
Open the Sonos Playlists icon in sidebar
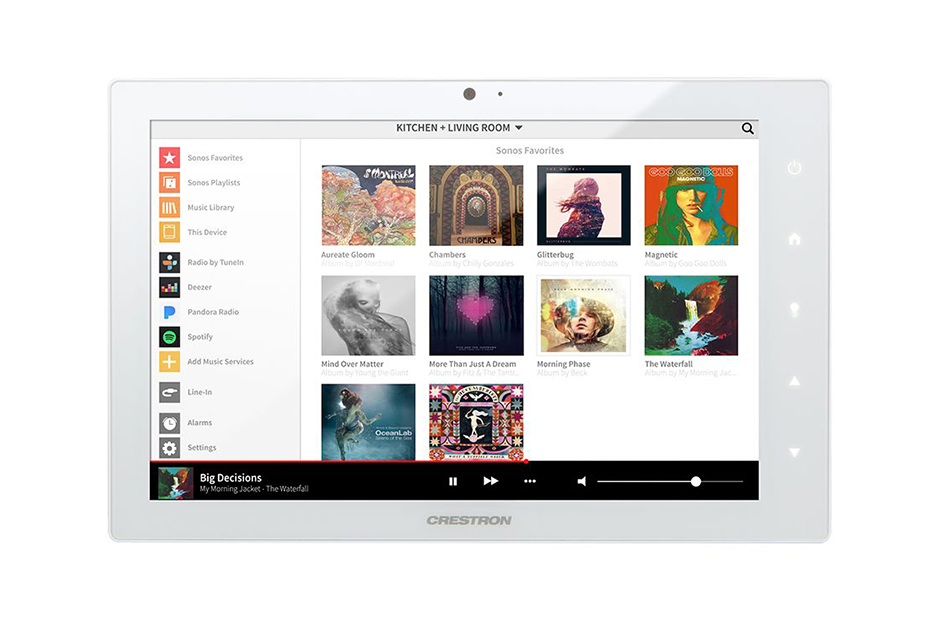170,182
